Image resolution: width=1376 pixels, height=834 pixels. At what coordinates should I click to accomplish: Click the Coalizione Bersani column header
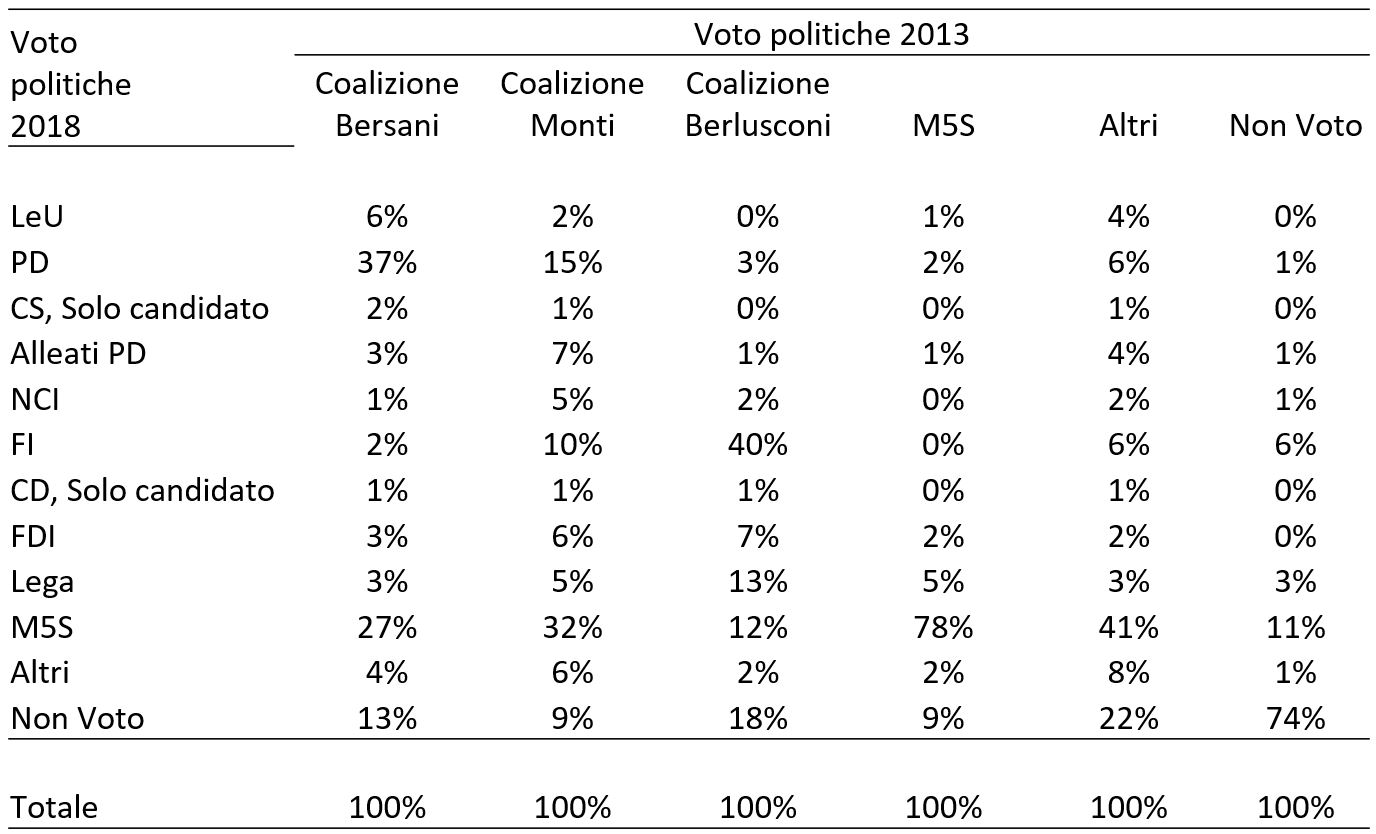(x=387, y=104)
